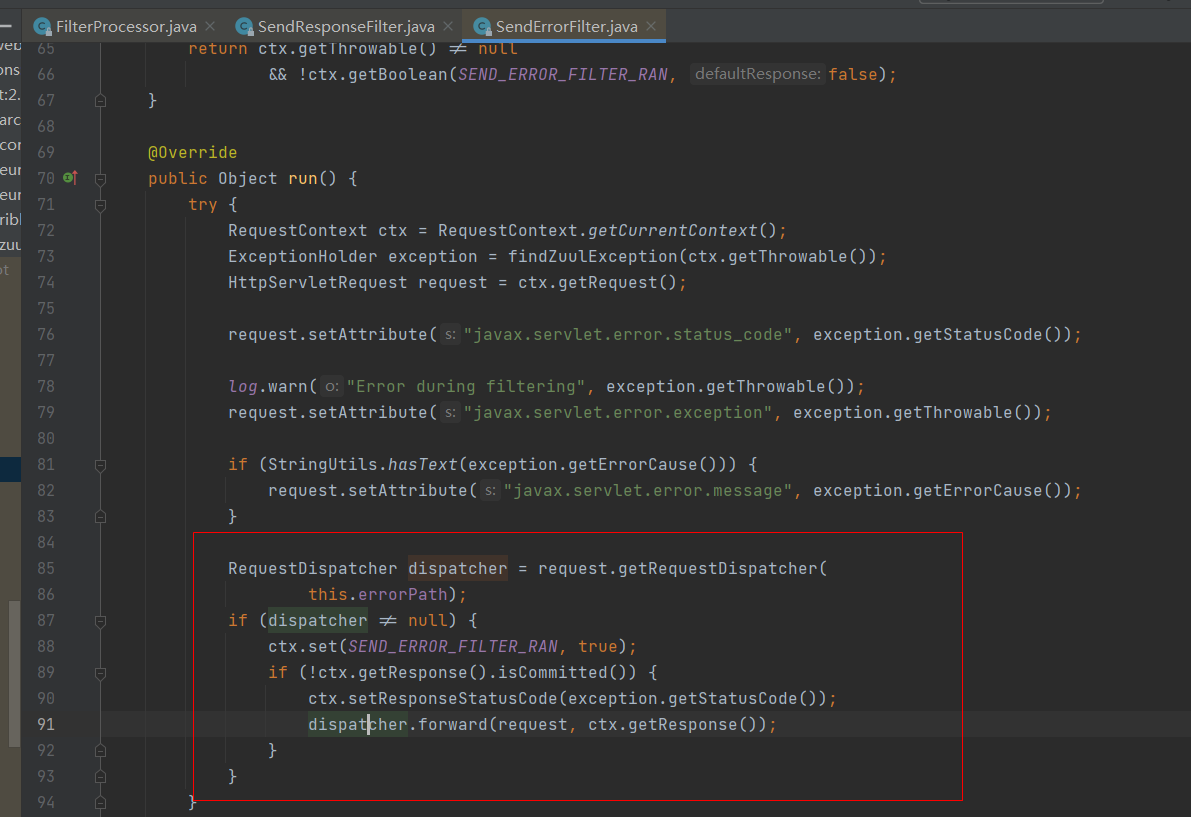This screenshot has height=817, width=1191.
Task: Click findZuulException on line 73
Action: (592, 257)
